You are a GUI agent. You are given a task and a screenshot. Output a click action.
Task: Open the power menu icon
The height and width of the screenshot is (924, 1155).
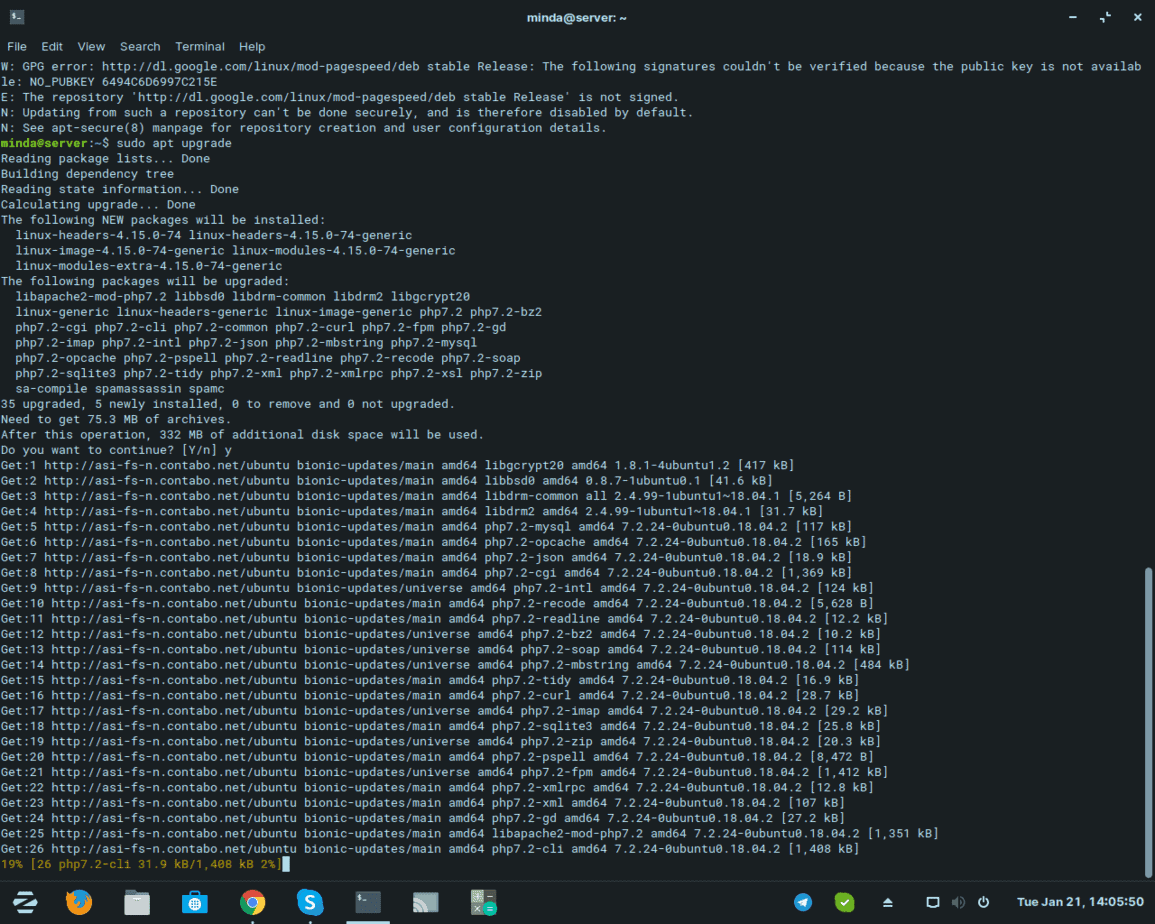click(x=983, y=903)
